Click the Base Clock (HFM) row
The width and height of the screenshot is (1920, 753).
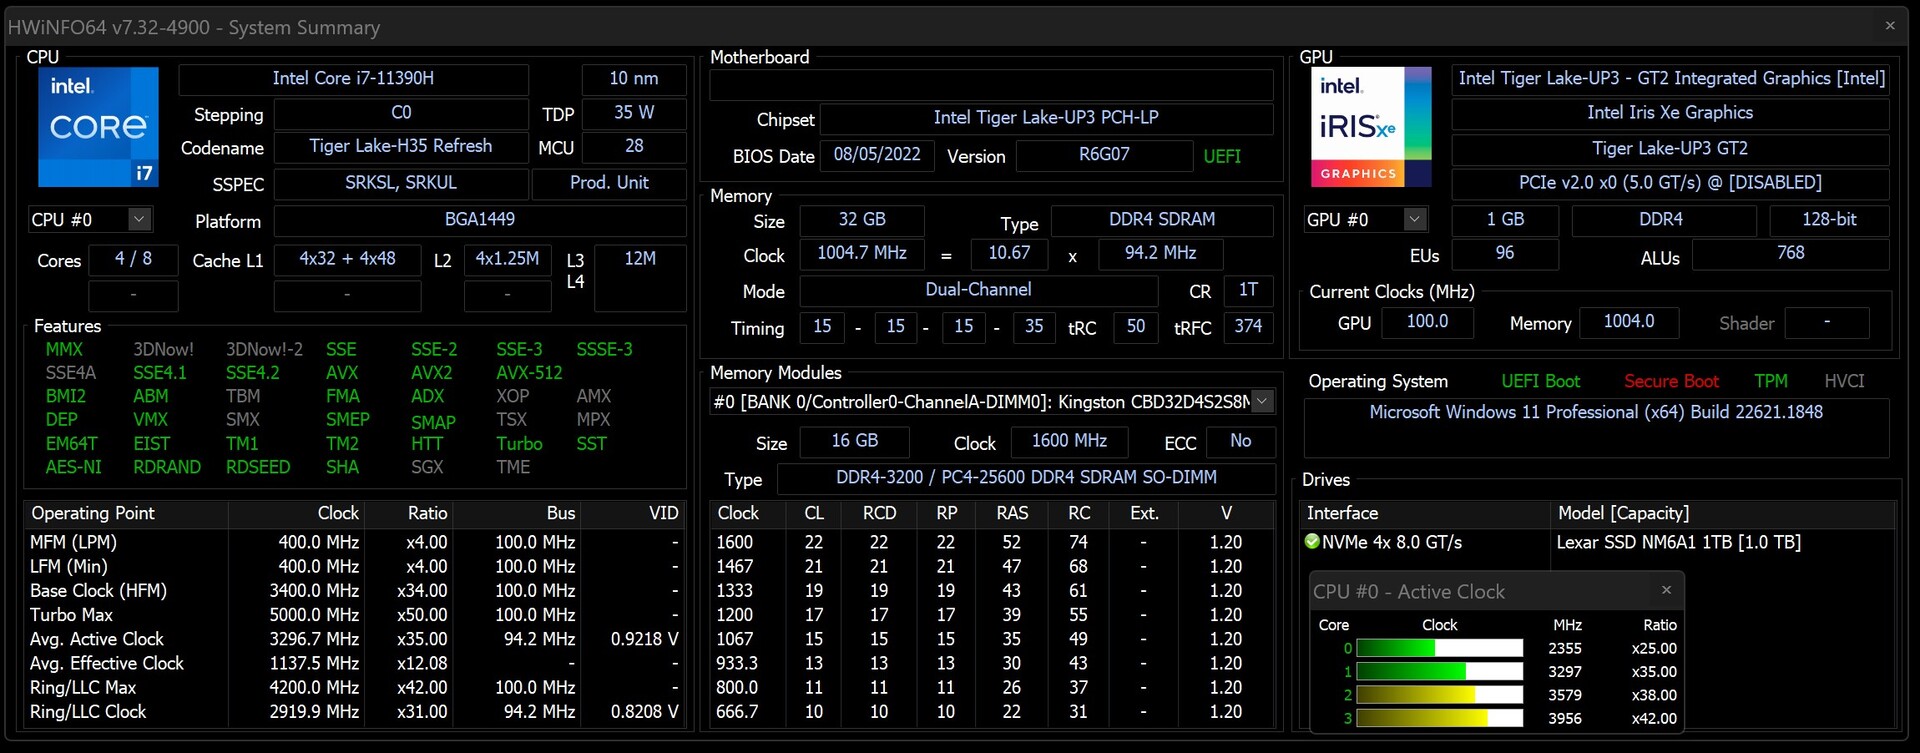(x=355, y=591)
